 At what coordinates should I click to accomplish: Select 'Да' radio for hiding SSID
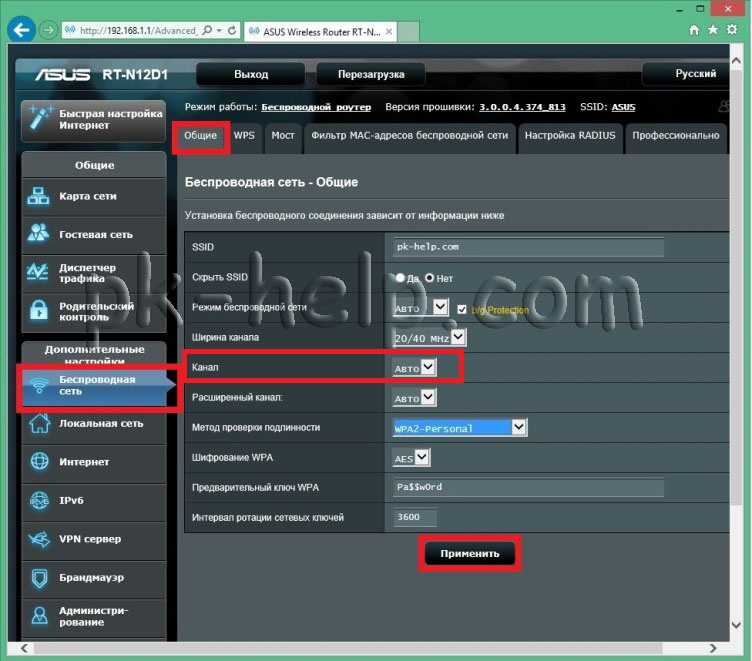400,278
